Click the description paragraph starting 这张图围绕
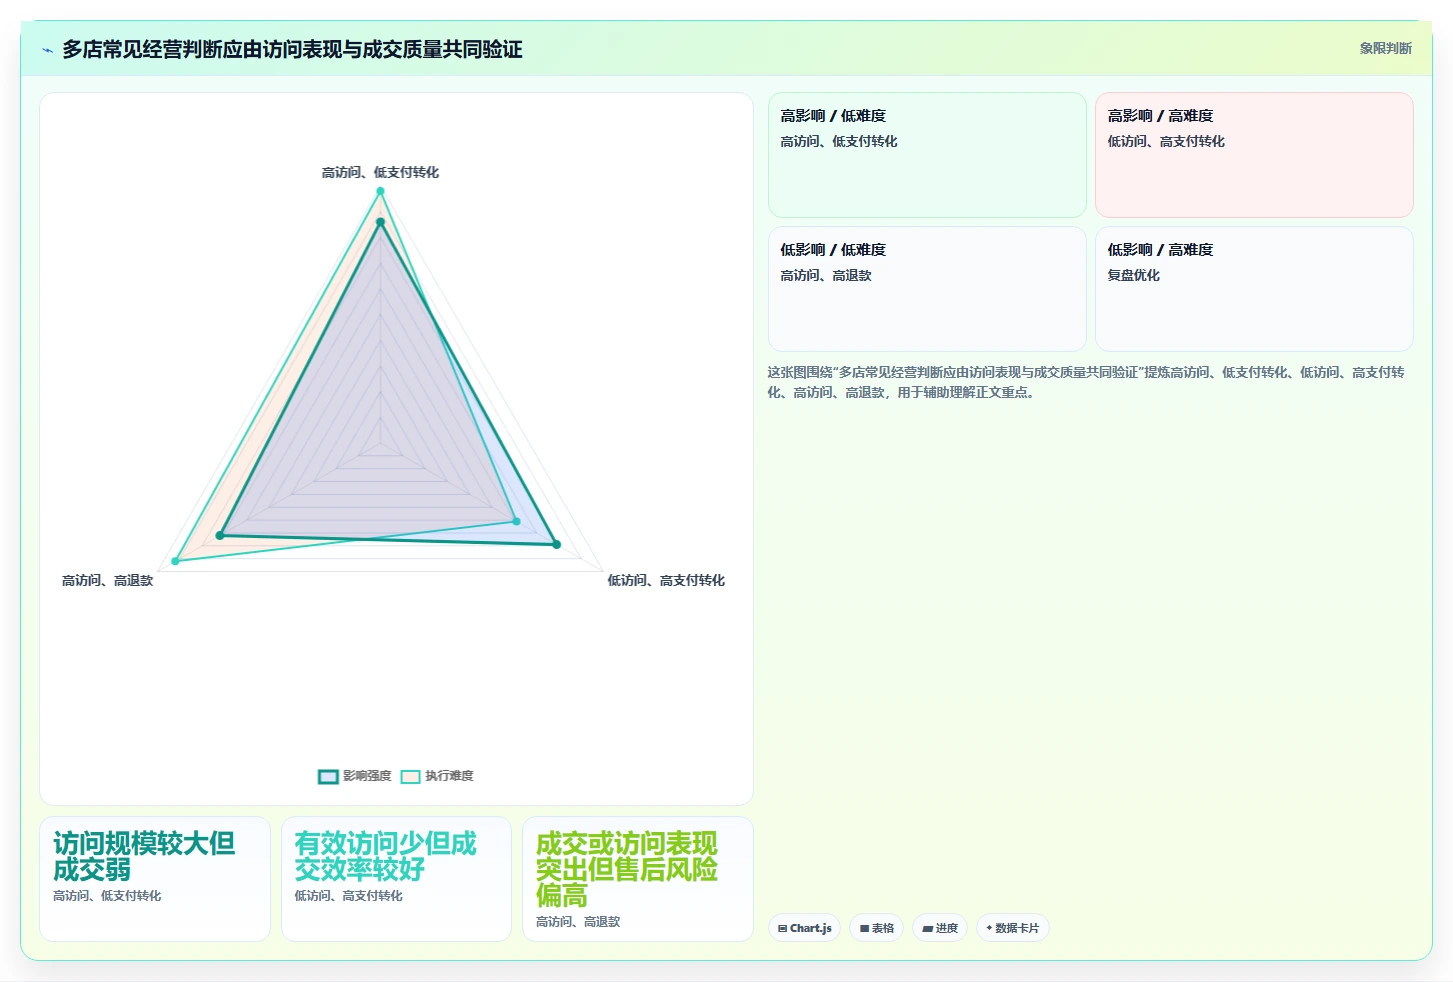This screenshot has height=982, width=1453. click(x=1086, y=382)
